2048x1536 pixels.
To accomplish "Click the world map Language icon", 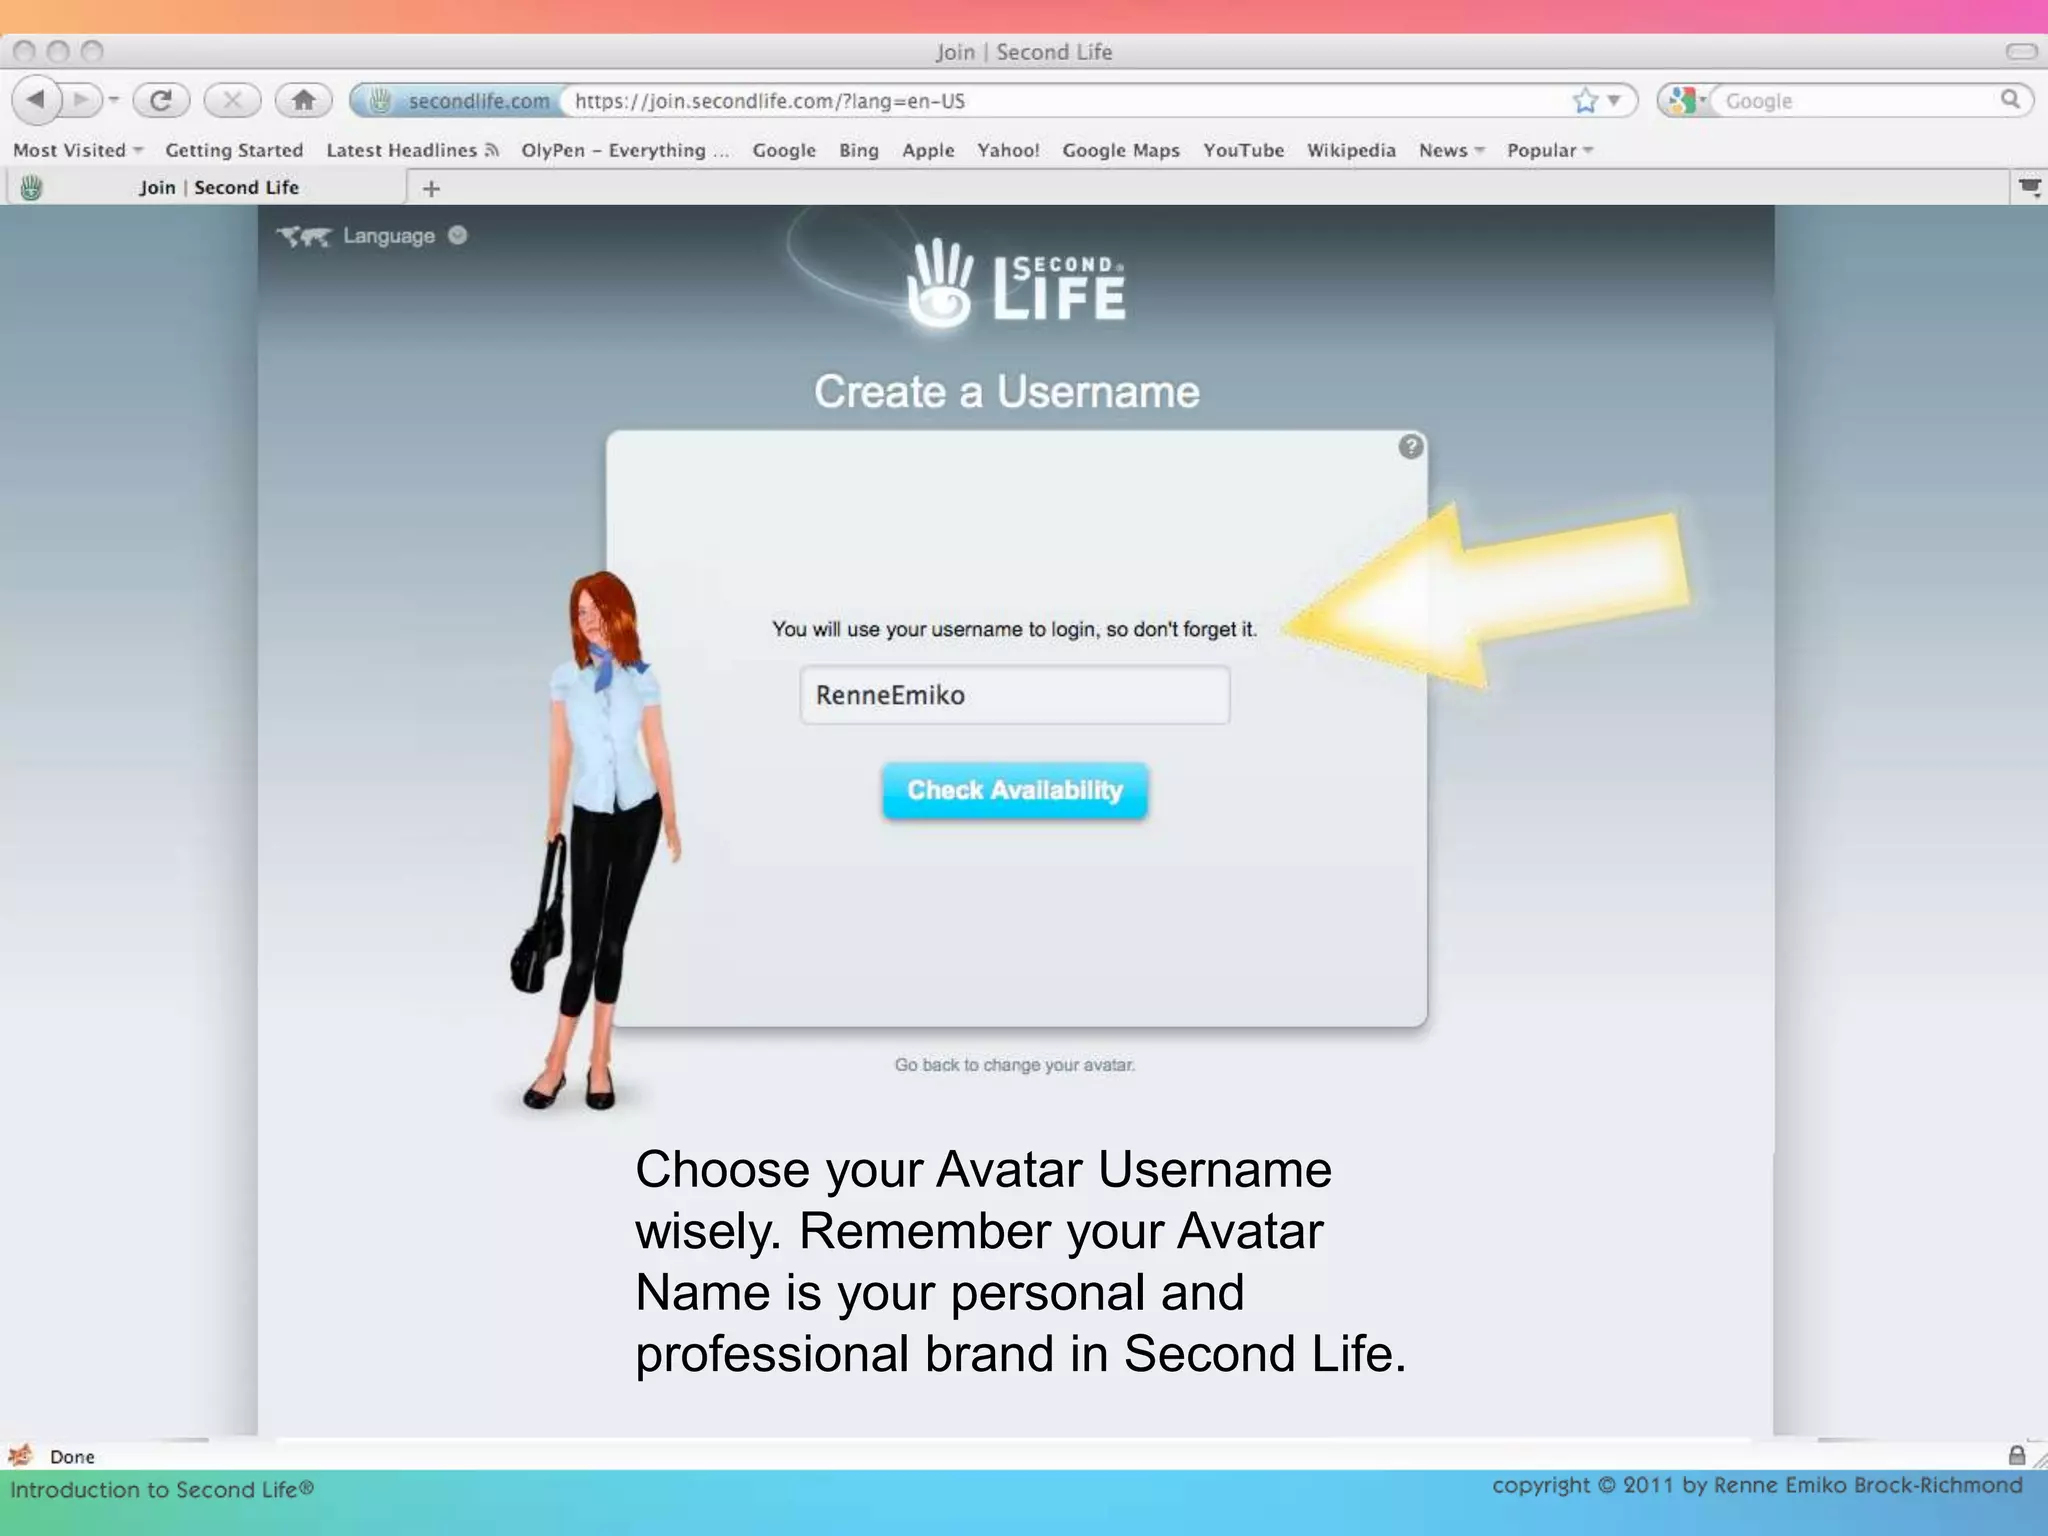I will point(304,237).
